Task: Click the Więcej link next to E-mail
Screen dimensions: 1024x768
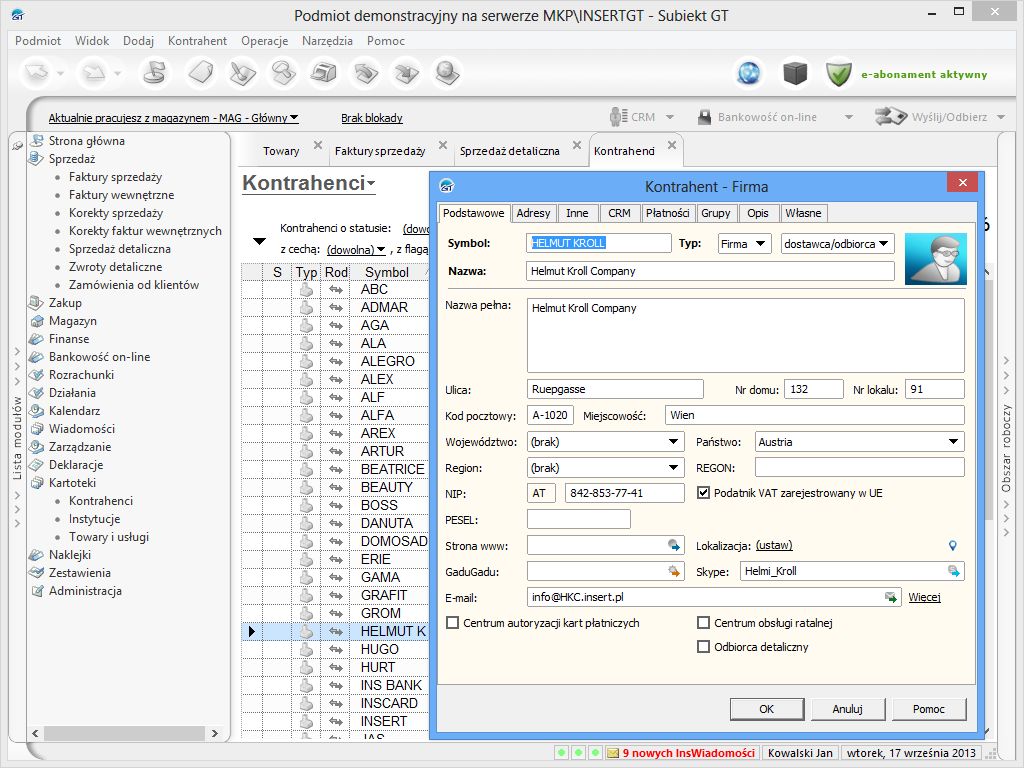Action: point(924,598)
